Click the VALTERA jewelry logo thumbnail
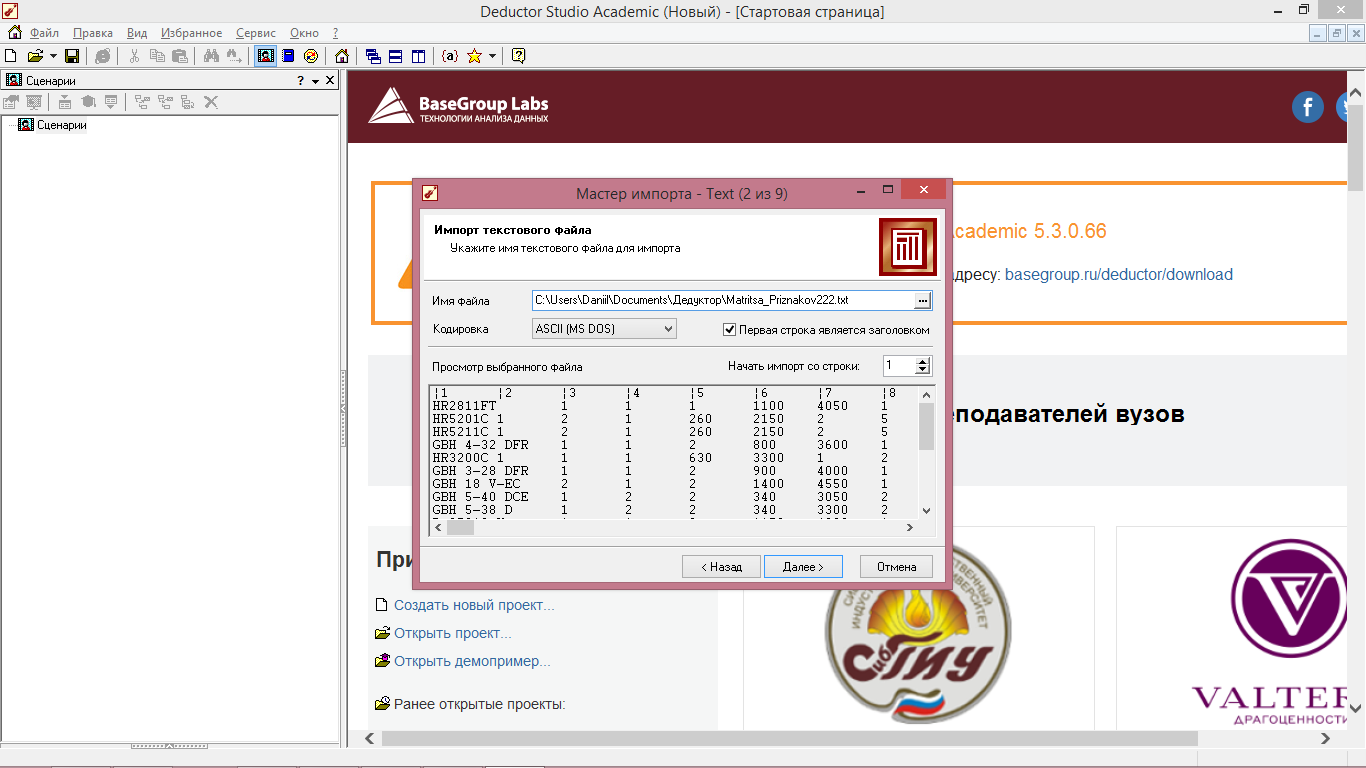The height and width of the screenshot is (768, 1366). pos(1271,632)
